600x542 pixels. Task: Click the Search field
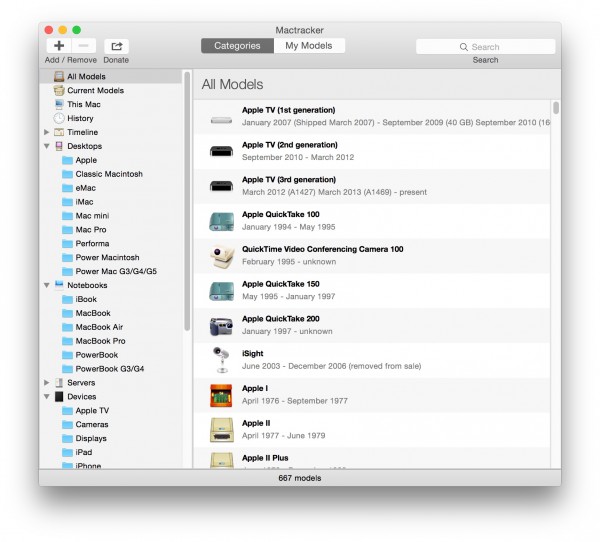(485, 47)
